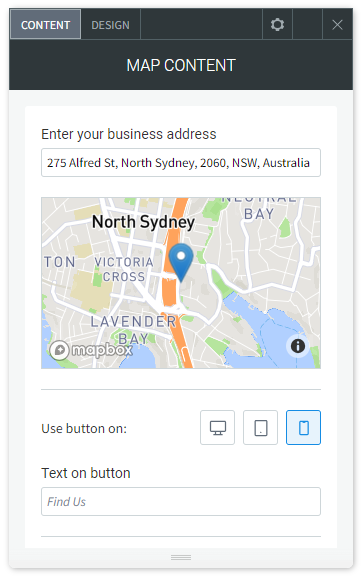
Task: Click the Mapbox logo on map
Action: click(x=91, y=349)
